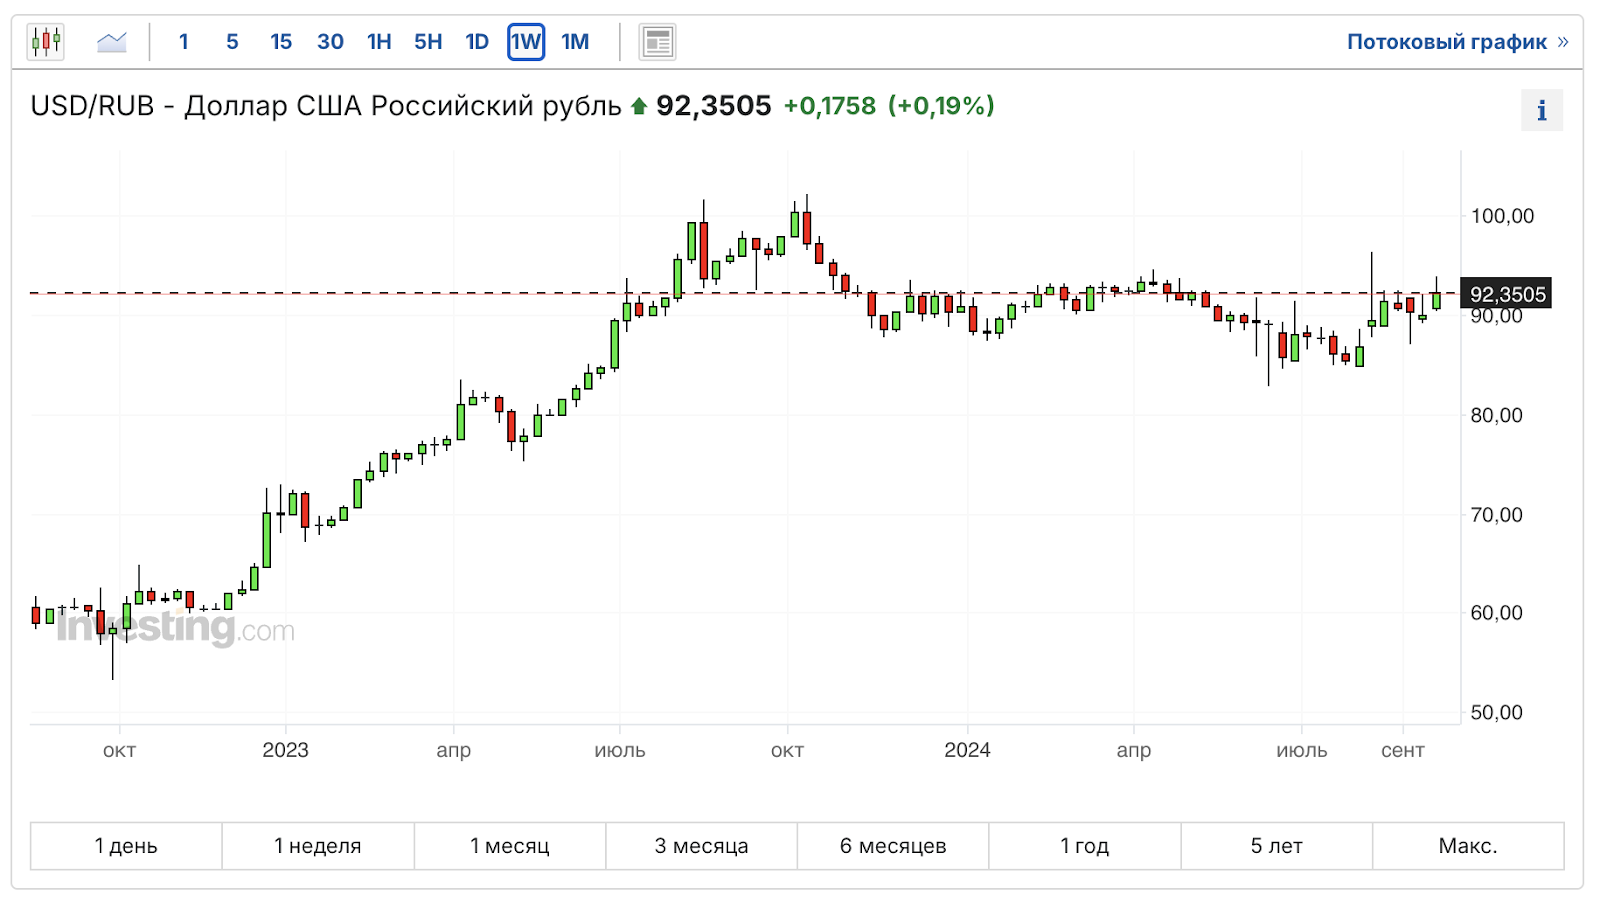Choose the 'Макс.' range button
Image resolution: width=1600 pixels, height=902 pixels.
click(x=1468, y=846)
